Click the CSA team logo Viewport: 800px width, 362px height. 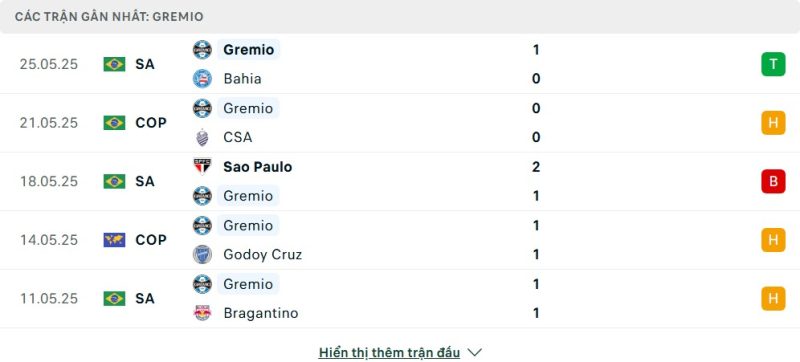203,137
